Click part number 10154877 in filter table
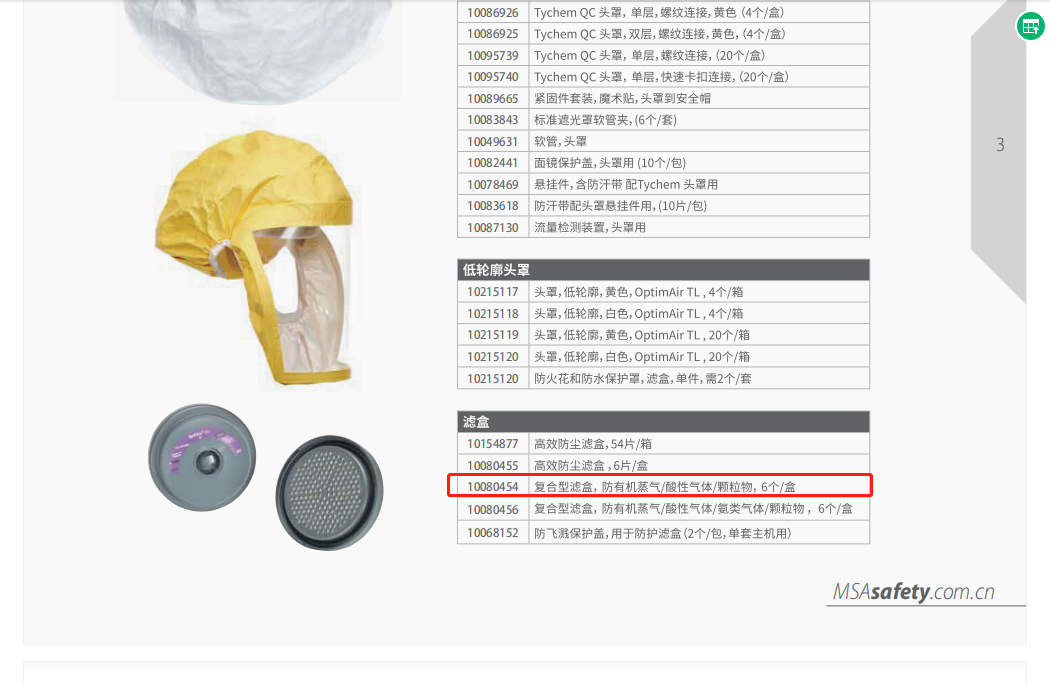 (493, 443)
